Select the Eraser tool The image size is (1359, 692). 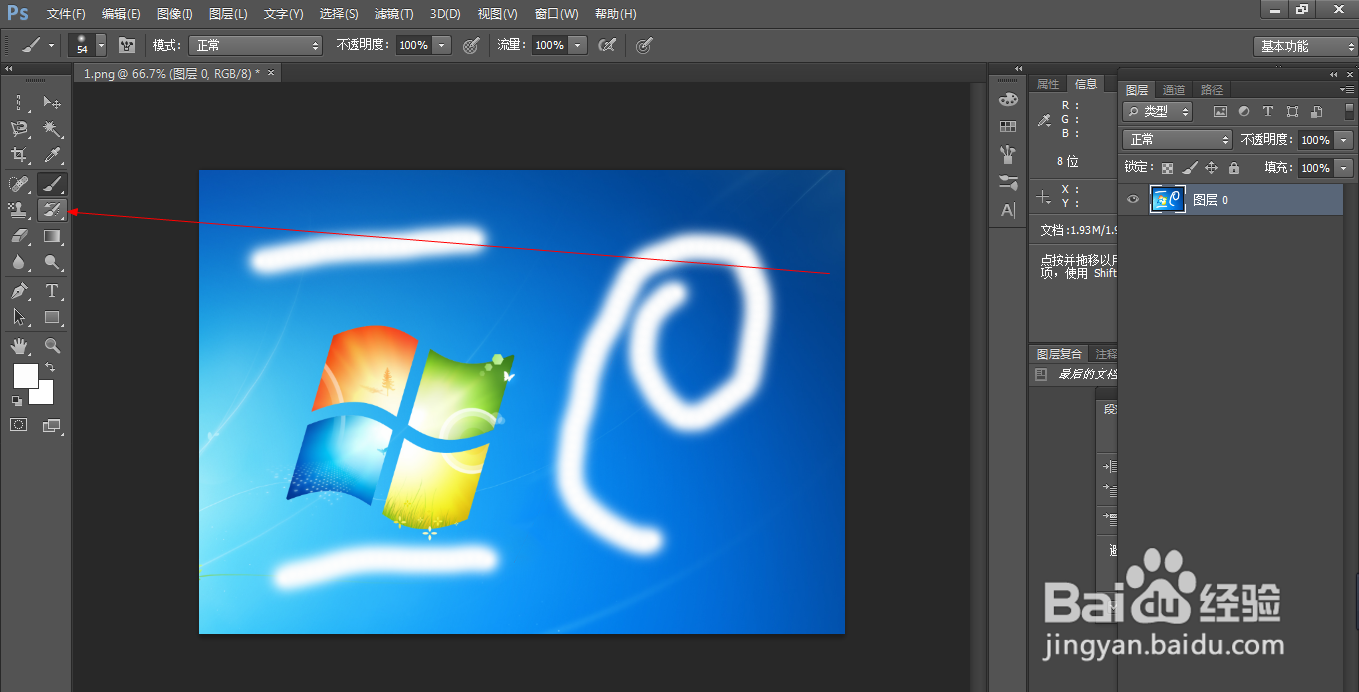tap(20, 236)
